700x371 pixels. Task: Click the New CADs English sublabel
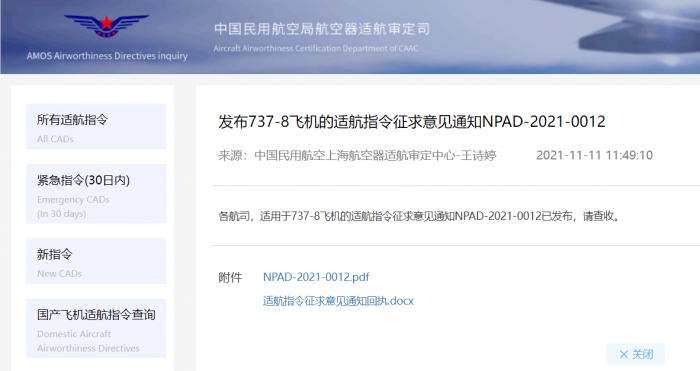pyautogui.click(x=59, y=274)
